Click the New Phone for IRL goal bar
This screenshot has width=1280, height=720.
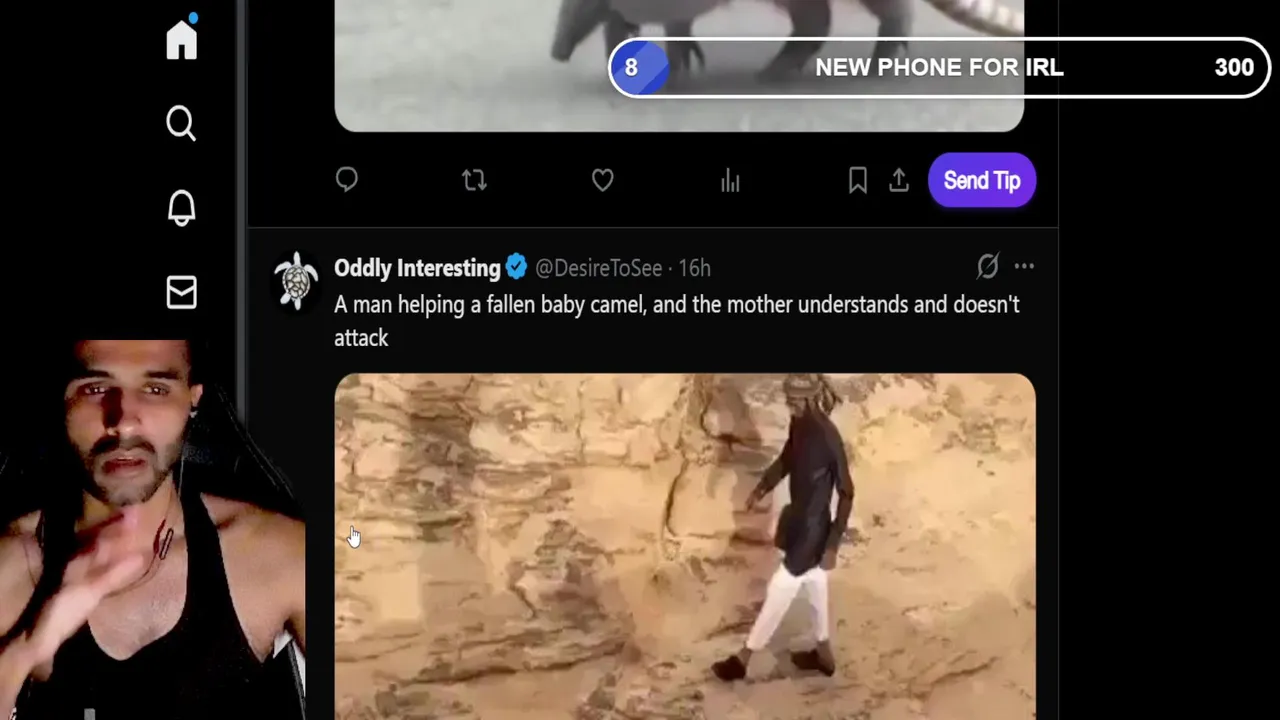pyautogui.click(x=939, y=67)
